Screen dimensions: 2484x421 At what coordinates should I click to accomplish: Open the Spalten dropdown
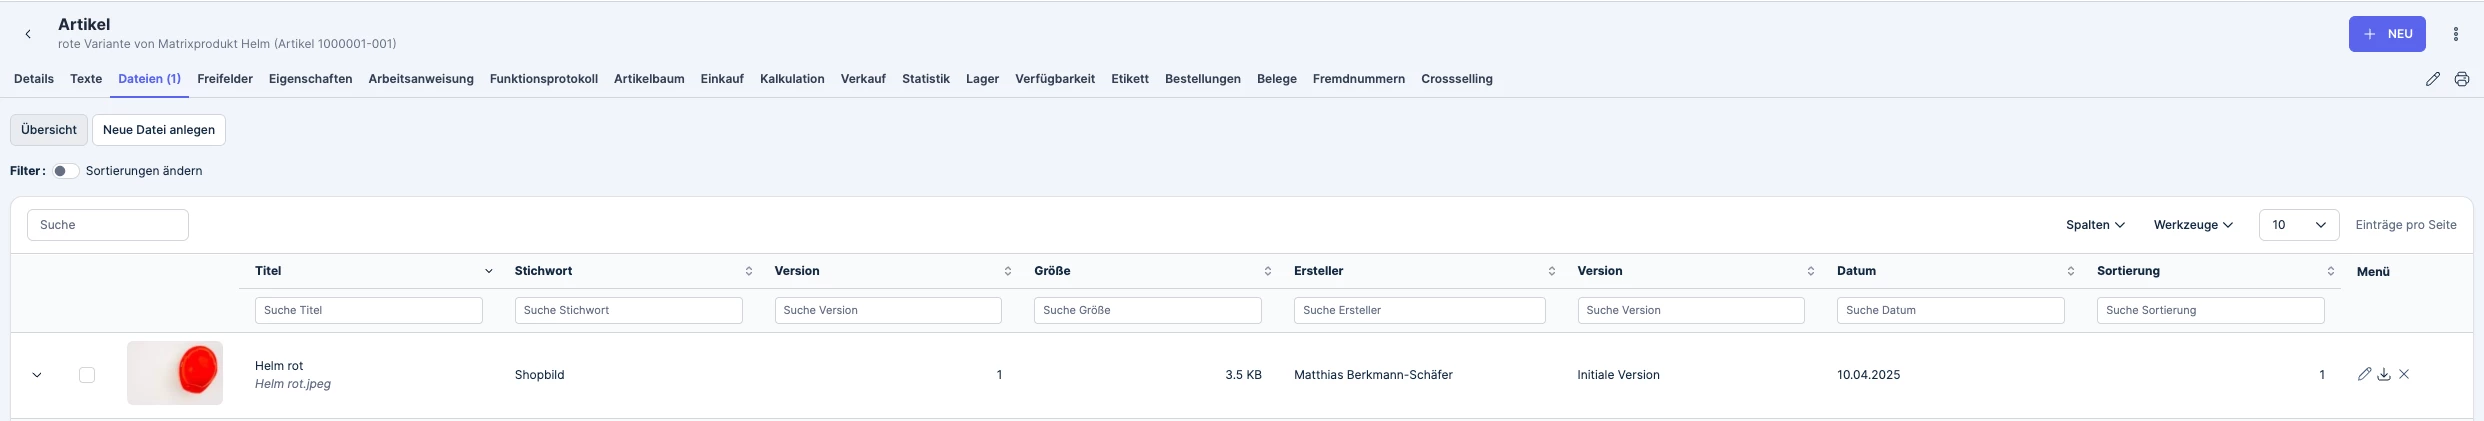[2095, 225]
